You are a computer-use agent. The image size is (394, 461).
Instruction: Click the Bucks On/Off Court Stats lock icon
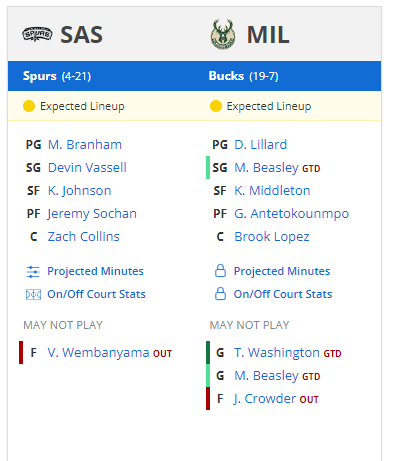click(x=220, y=294)
